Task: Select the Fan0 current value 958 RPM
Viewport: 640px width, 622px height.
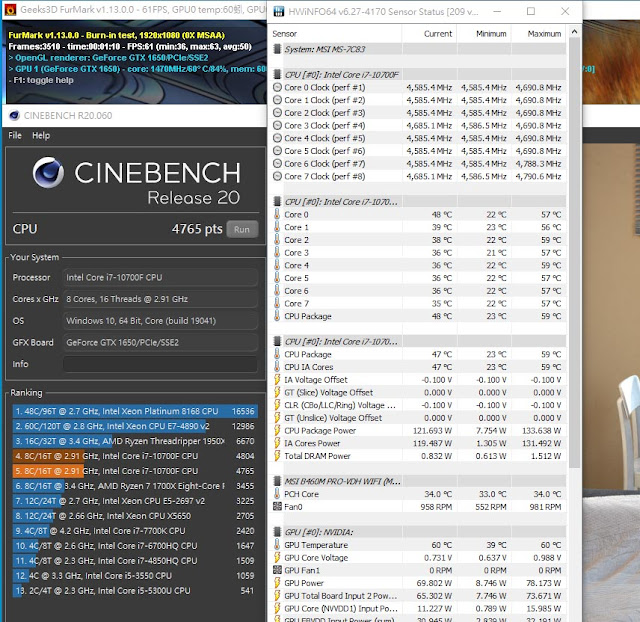Action: [436, 507]
